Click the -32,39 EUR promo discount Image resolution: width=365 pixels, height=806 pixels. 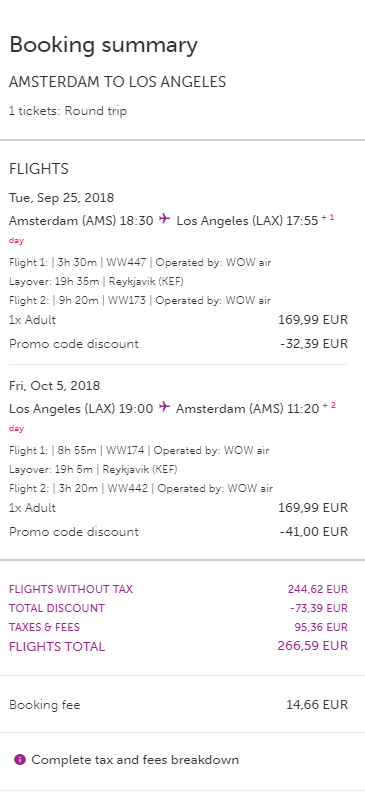tap(314, 343)
